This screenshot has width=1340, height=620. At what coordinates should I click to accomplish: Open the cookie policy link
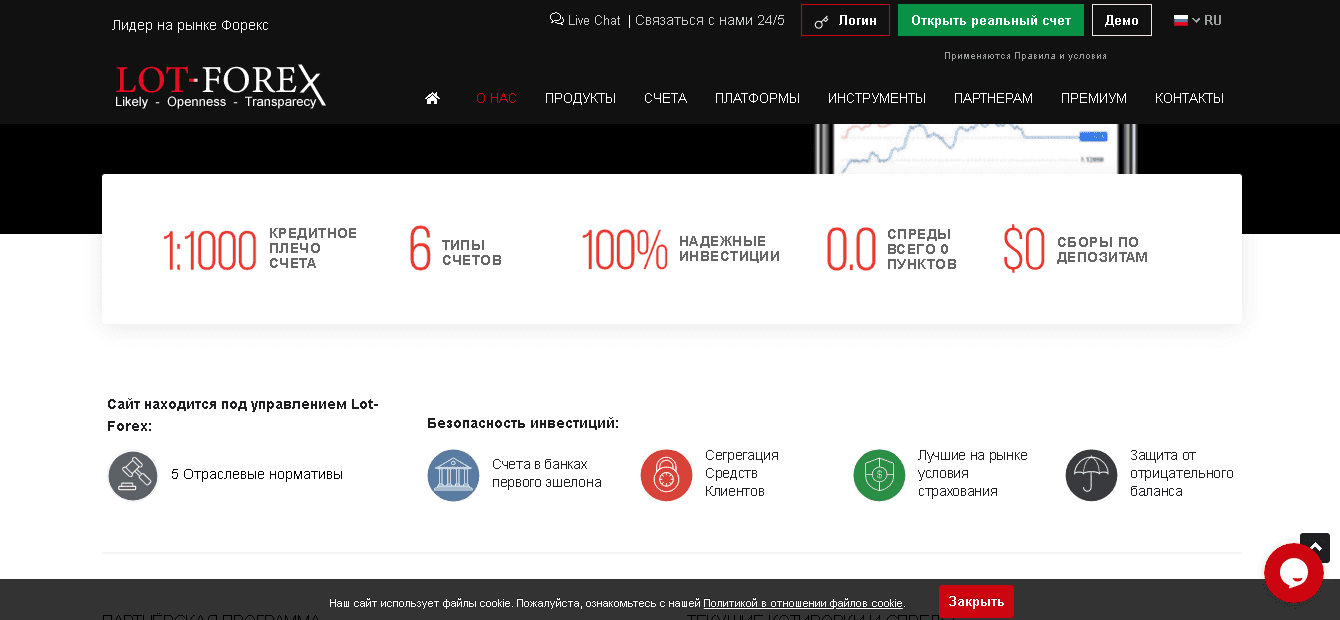(802, 603)
